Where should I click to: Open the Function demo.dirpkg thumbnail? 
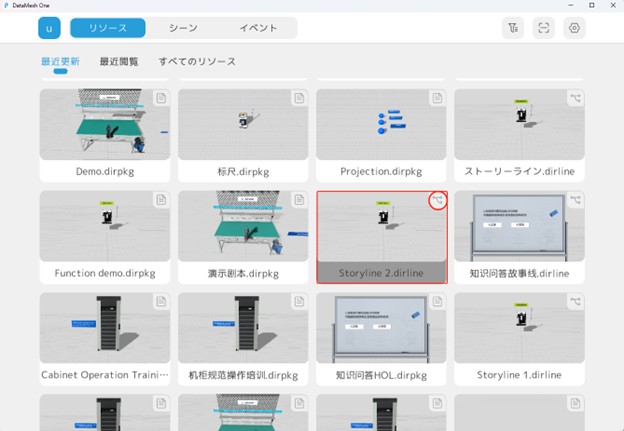coord(105,226)
